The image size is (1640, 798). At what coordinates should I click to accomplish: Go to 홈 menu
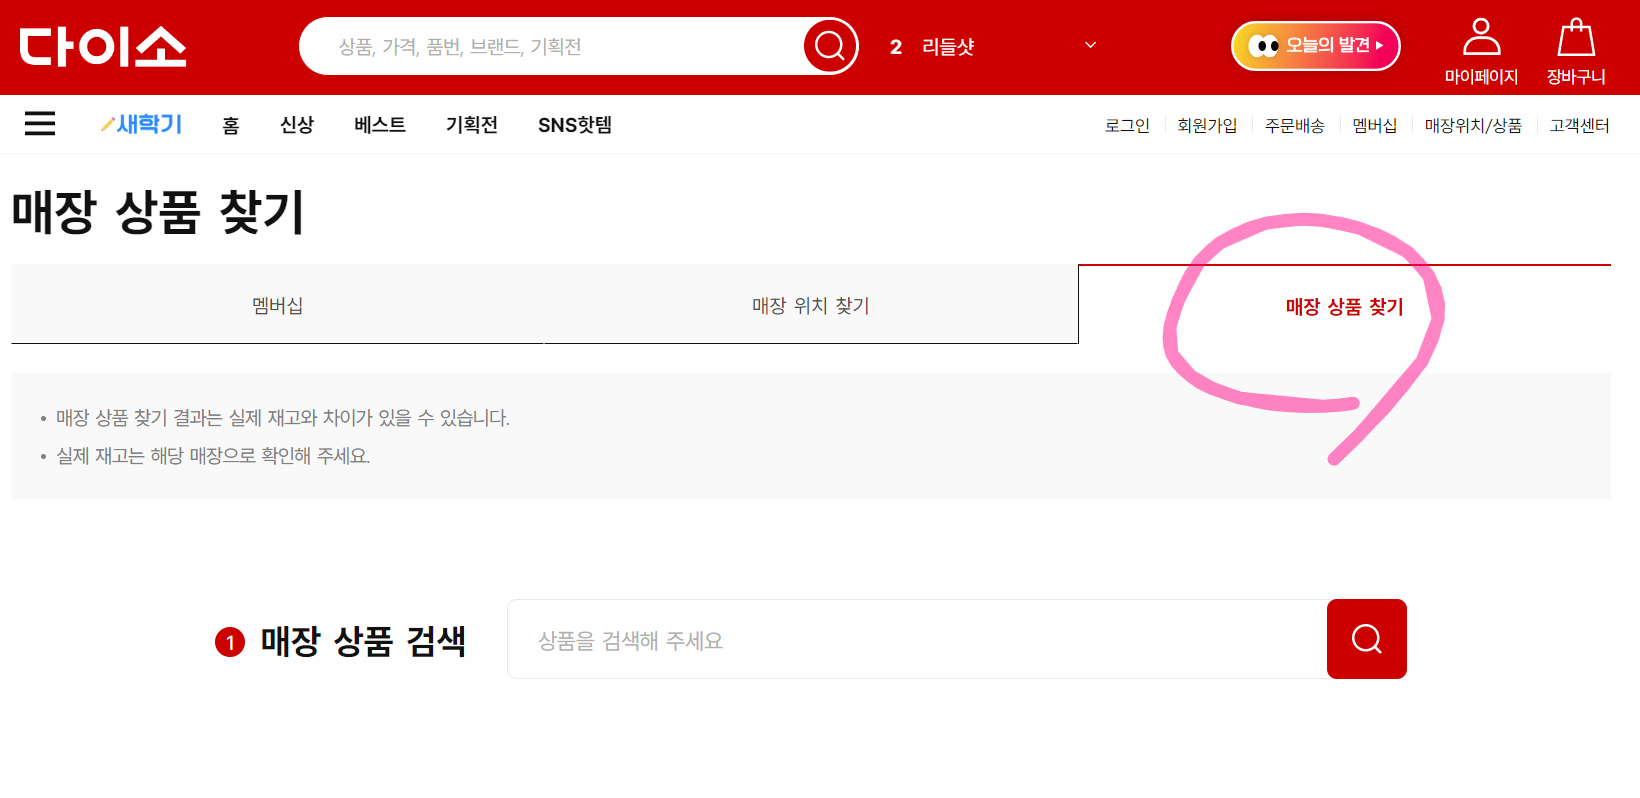[x=231, y=125]
